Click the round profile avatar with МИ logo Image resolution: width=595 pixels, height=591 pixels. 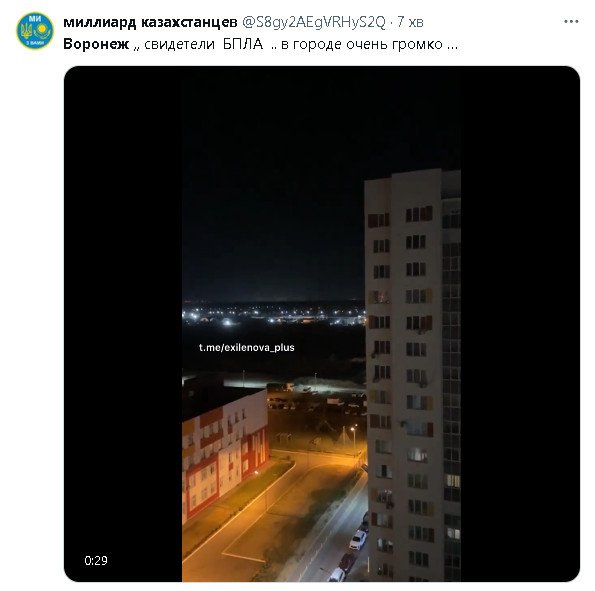35,30
